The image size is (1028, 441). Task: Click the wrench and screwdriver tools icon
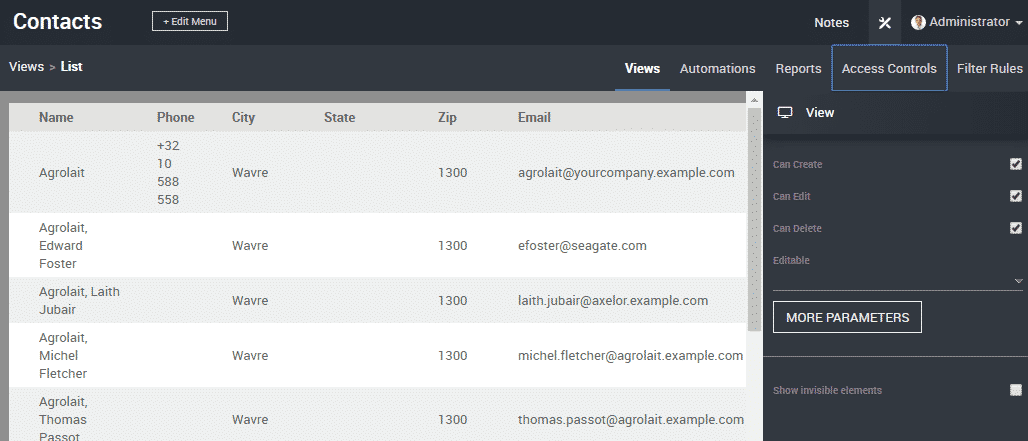pyautogui.click(x=884, y=23)
